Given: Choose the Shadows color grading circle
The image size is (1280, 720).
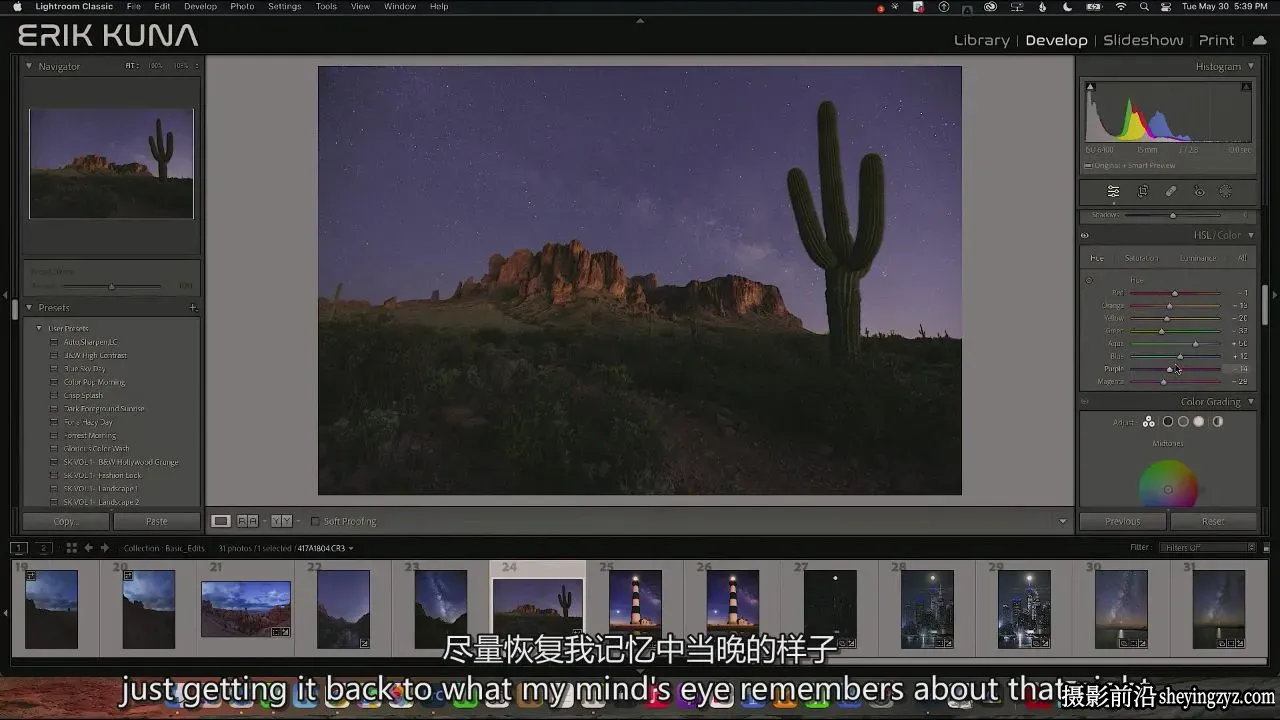Looking at the screenshot, I should [1167, 422].
